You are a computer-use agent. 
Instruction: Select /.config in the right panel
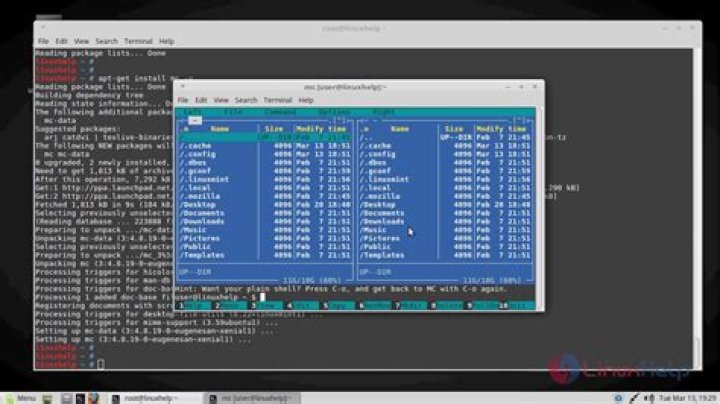coord(445,154)
